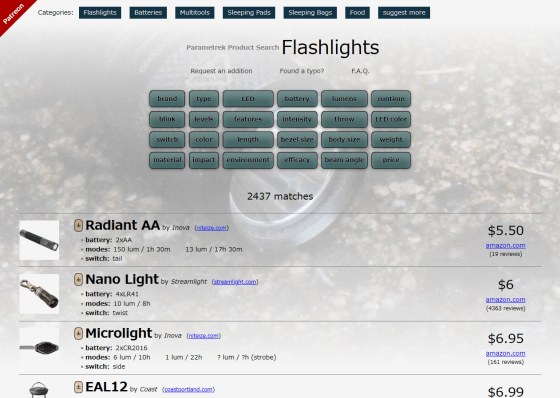Open the switch filter
The height and width of the screenshot is (398, 560).
(167, 139)
